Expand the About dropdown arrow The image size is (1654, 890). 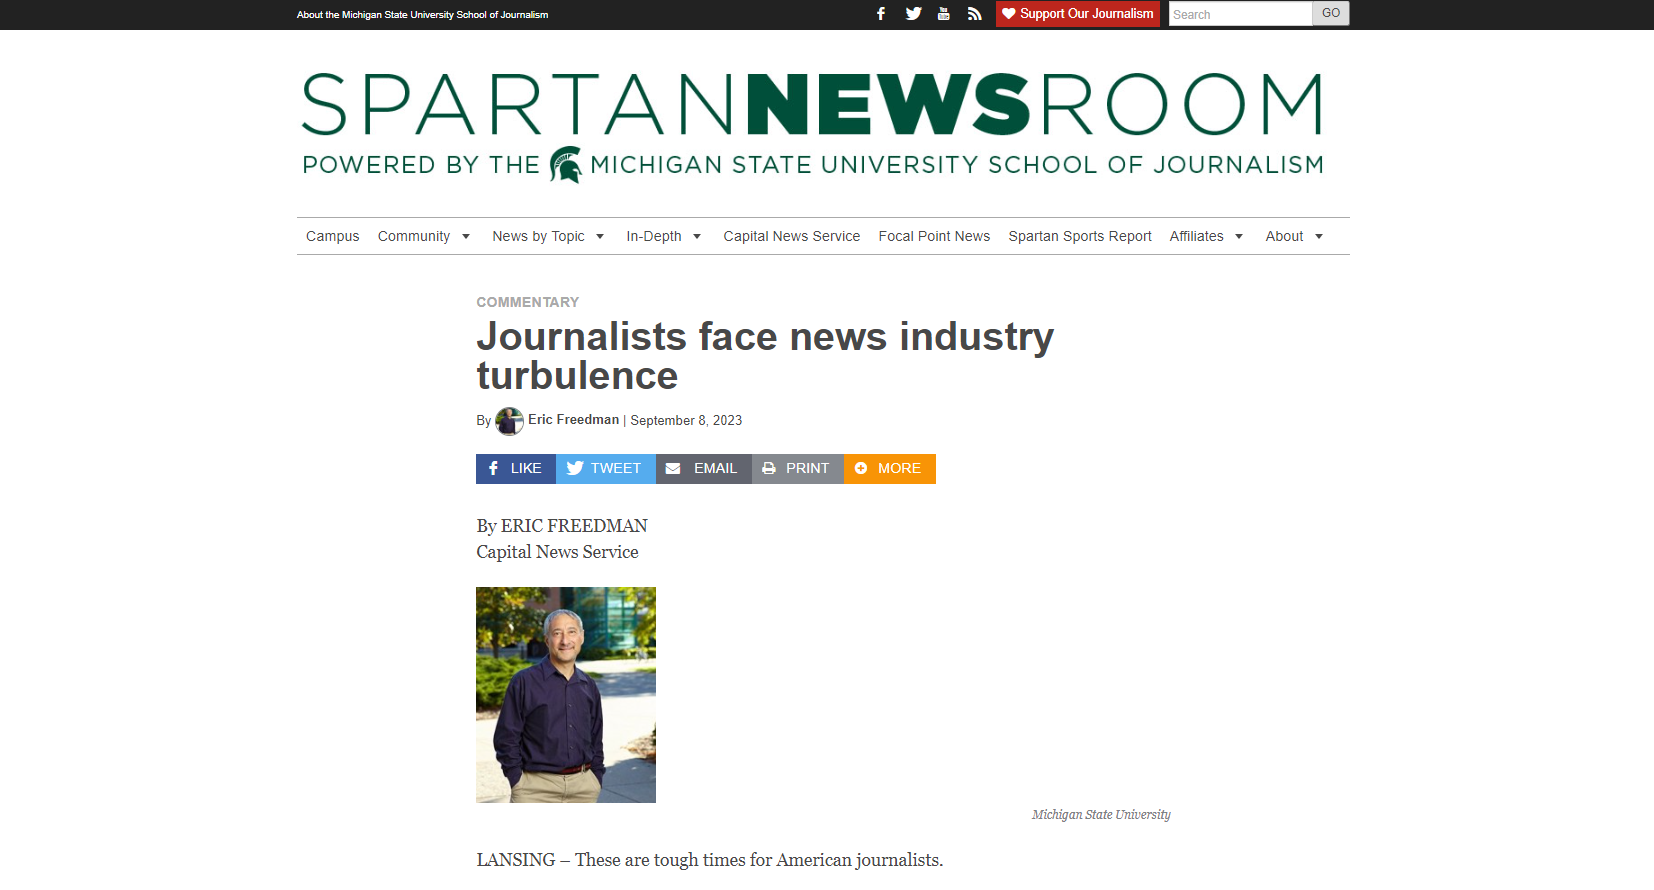point(1319,237)
